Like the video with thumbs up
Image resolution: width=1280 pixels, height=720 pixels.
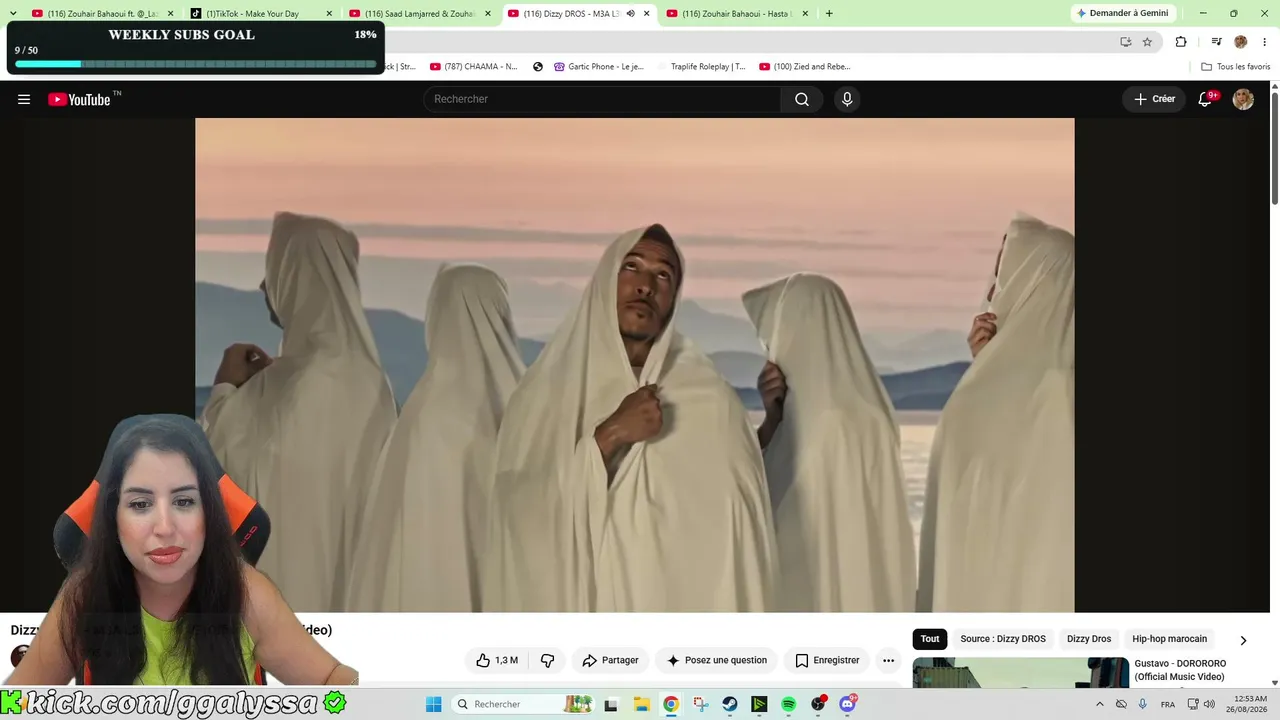click(x=497, y=660)
